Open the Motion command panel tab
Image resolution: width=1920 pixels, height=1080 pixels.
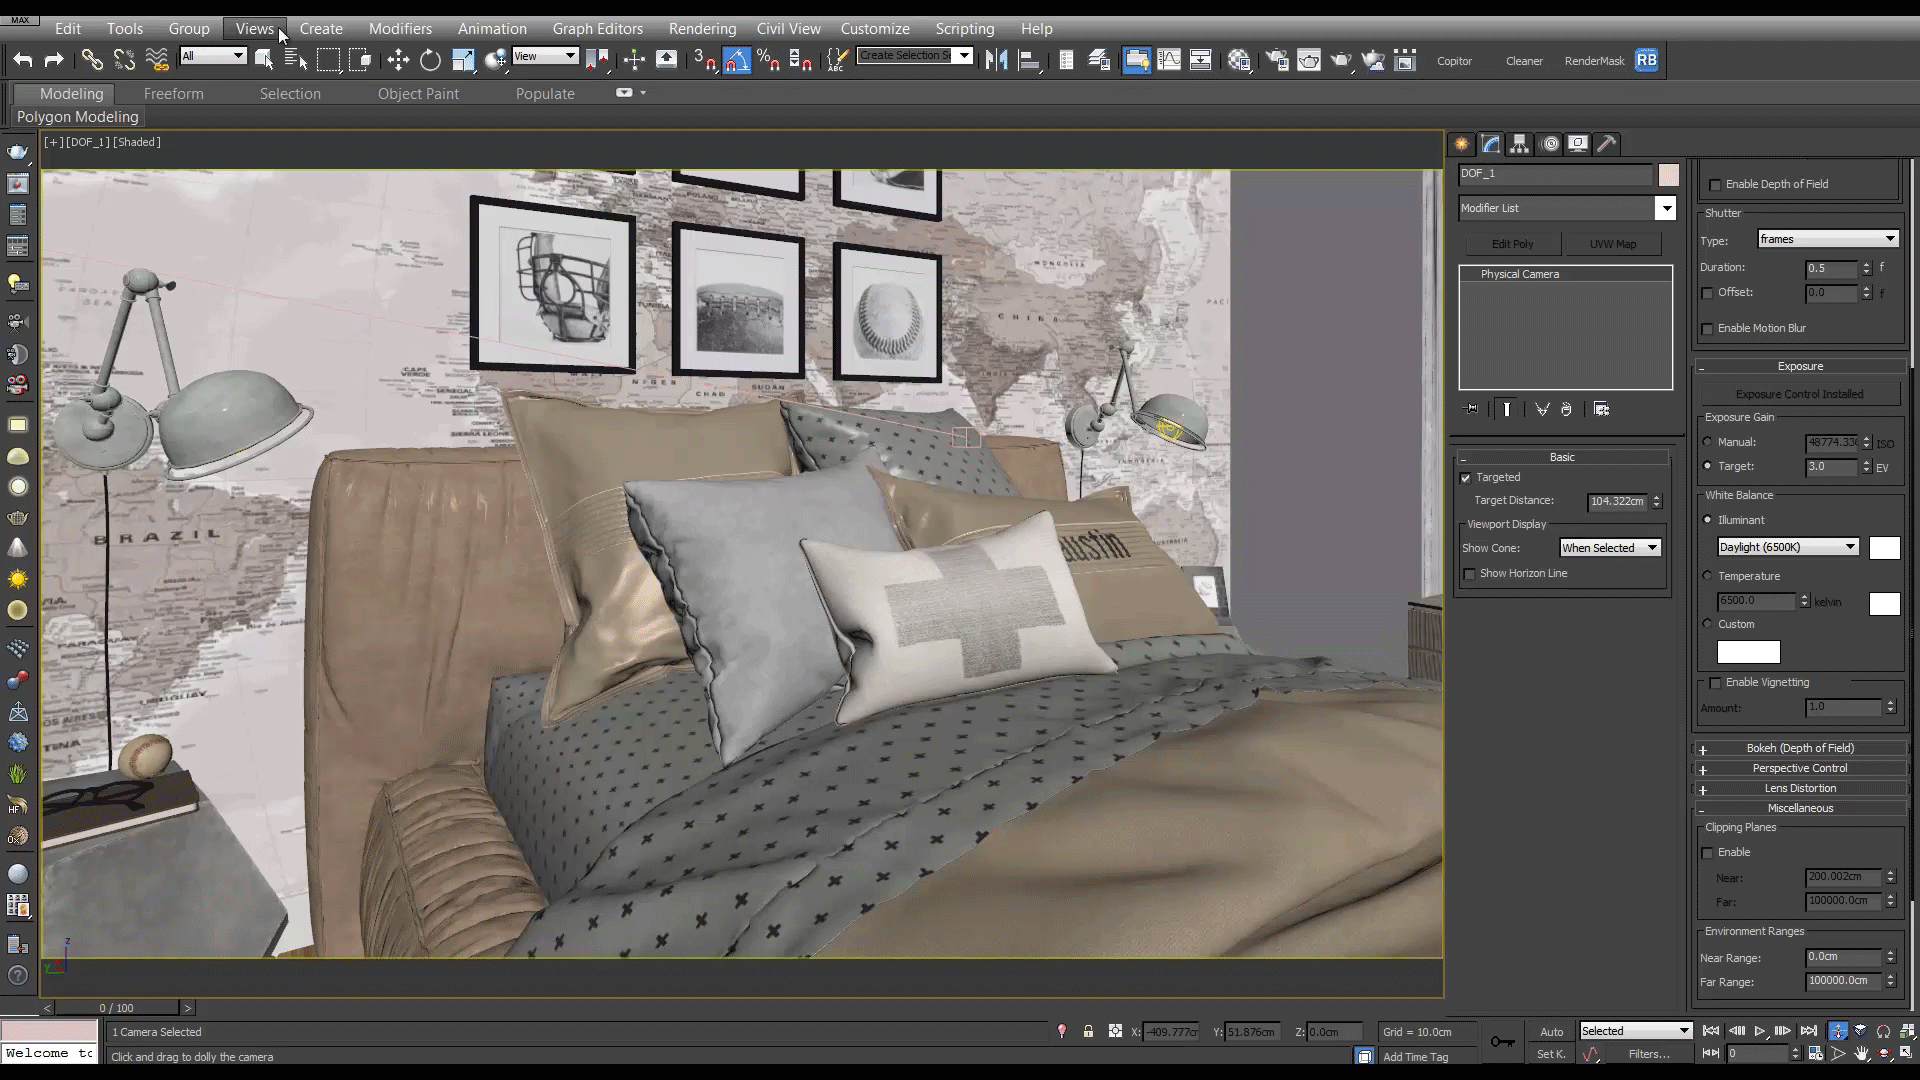tap(1549, 144)
